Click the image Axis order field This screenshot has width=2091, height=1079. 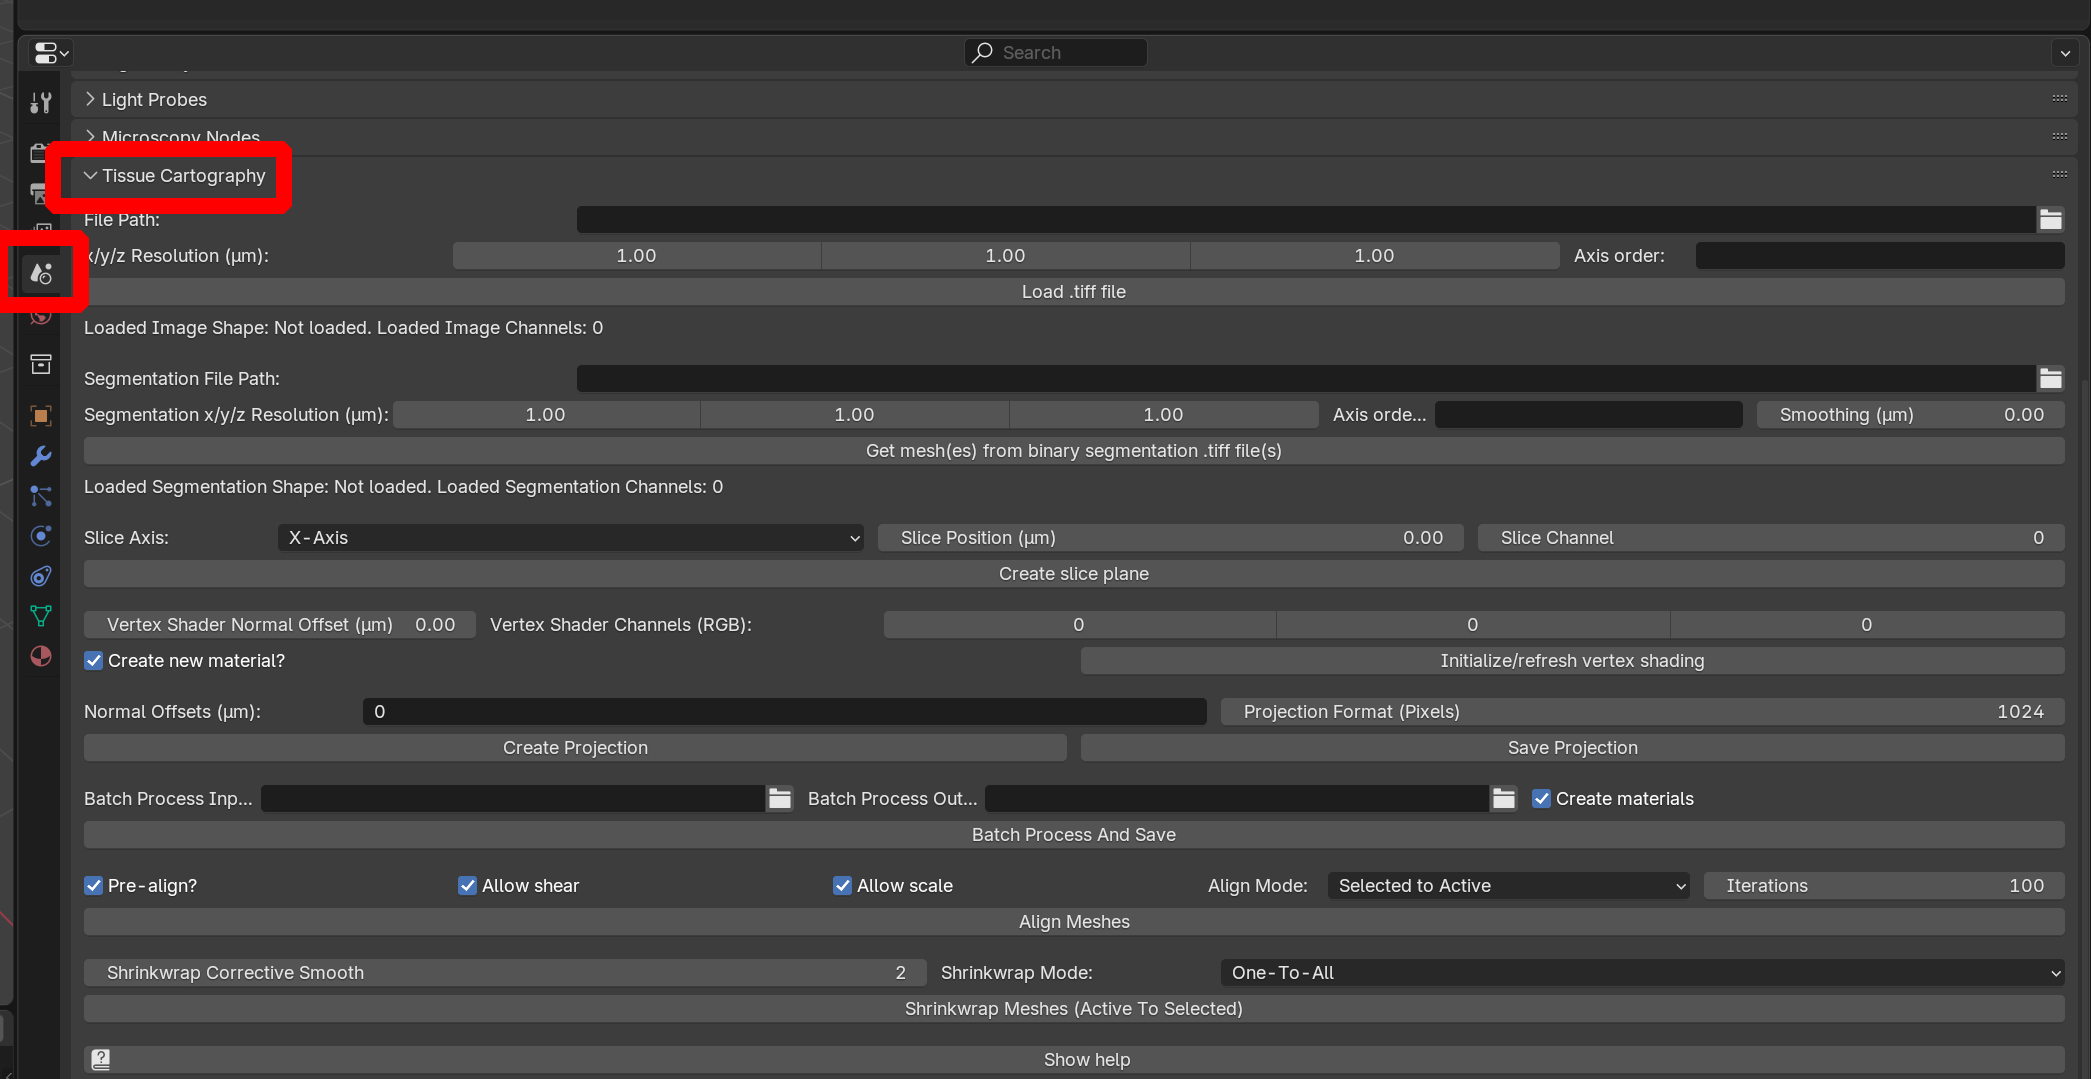[1880, 256]
